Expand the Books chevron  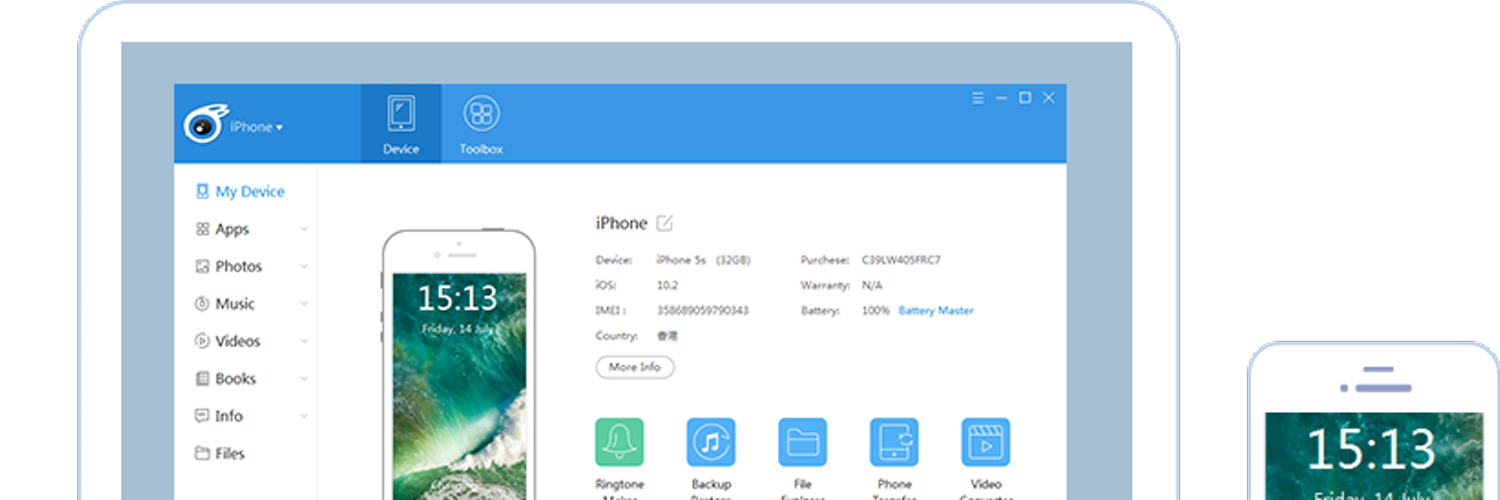[x=304, y=379]
